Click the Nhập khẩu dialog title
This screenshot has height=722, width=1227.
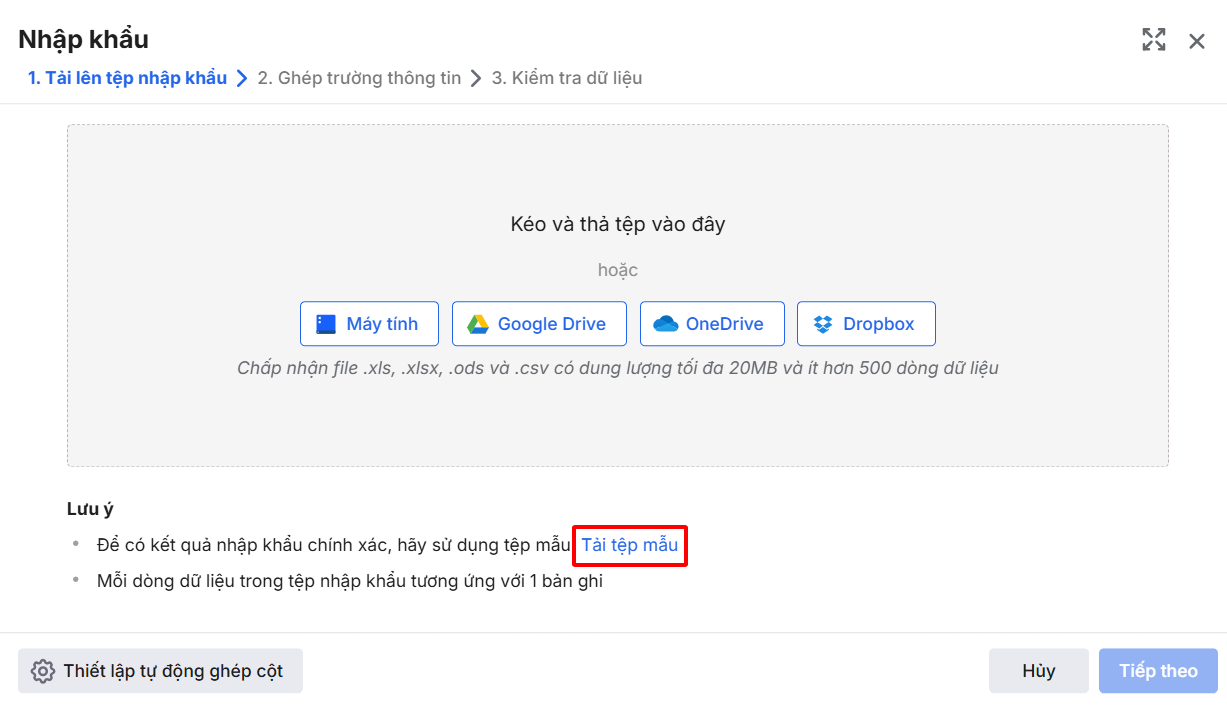point(83,39)
